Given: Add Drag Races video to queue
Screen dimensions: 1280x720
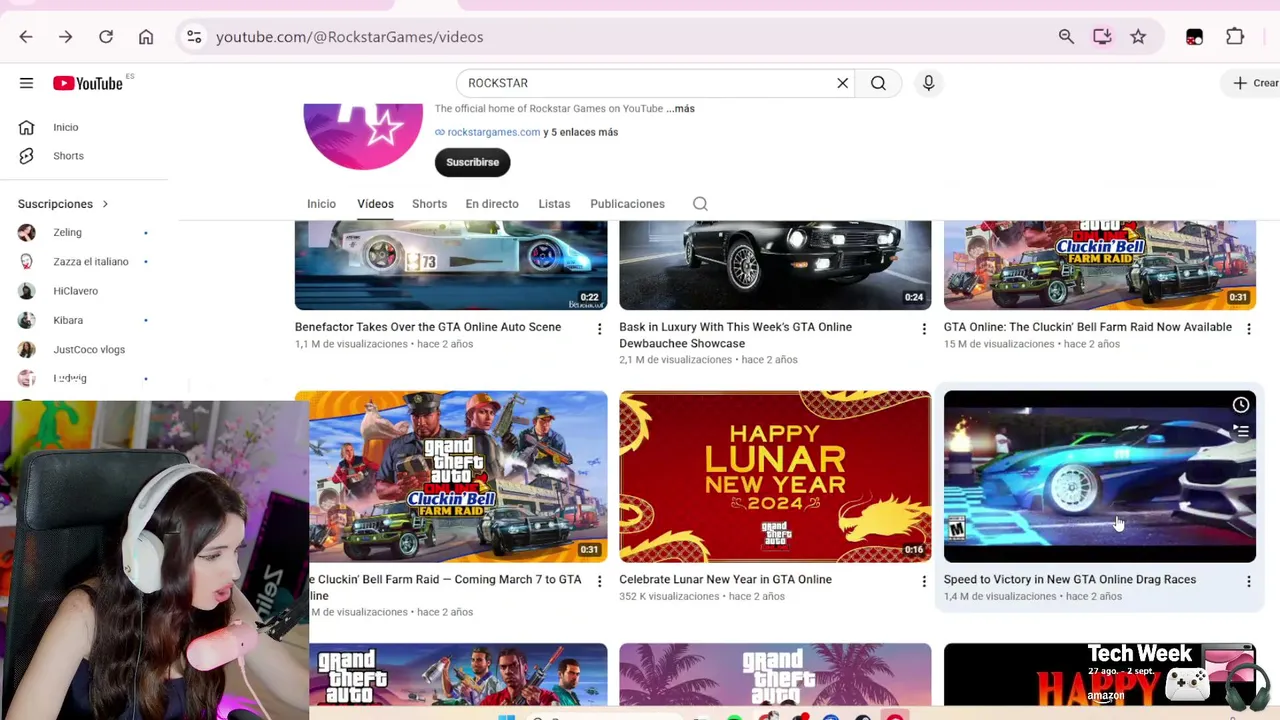Looking at the screenshot, I should click(1240, 432).
